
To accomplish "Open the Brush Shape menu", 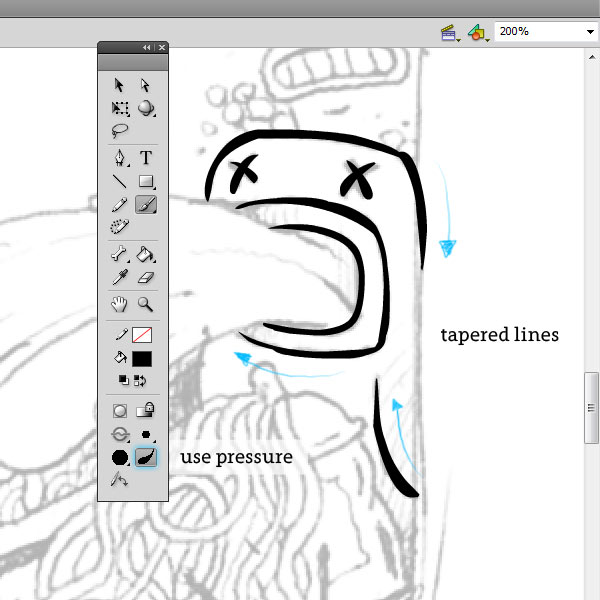I will click(120, 457).
